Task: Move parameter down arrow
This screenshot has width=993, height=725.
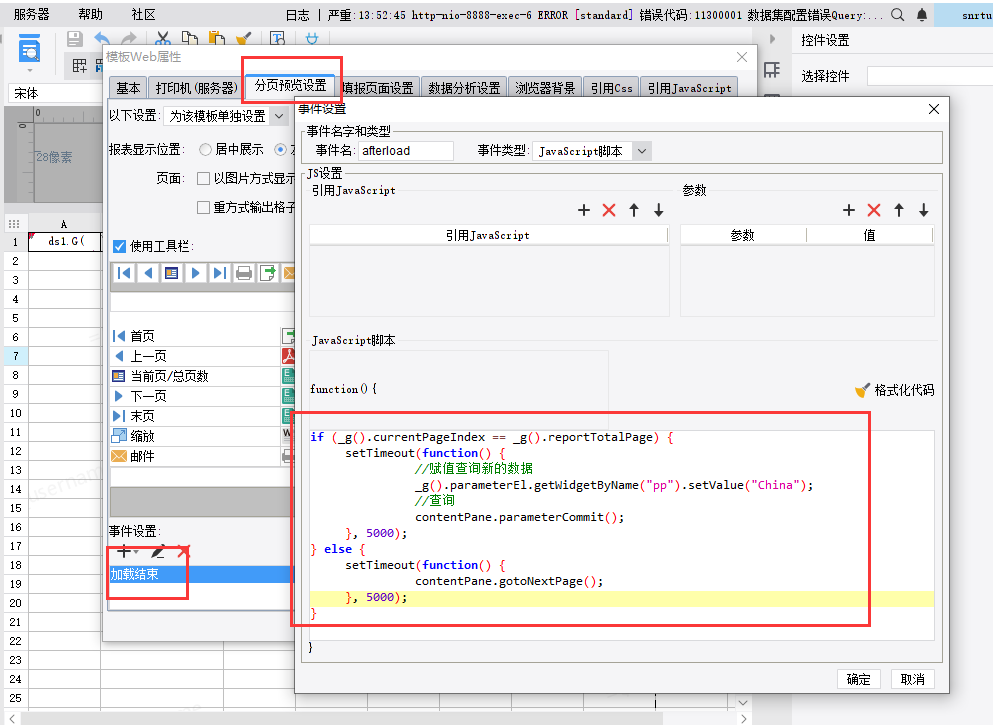Action: (x=923, y=210)
